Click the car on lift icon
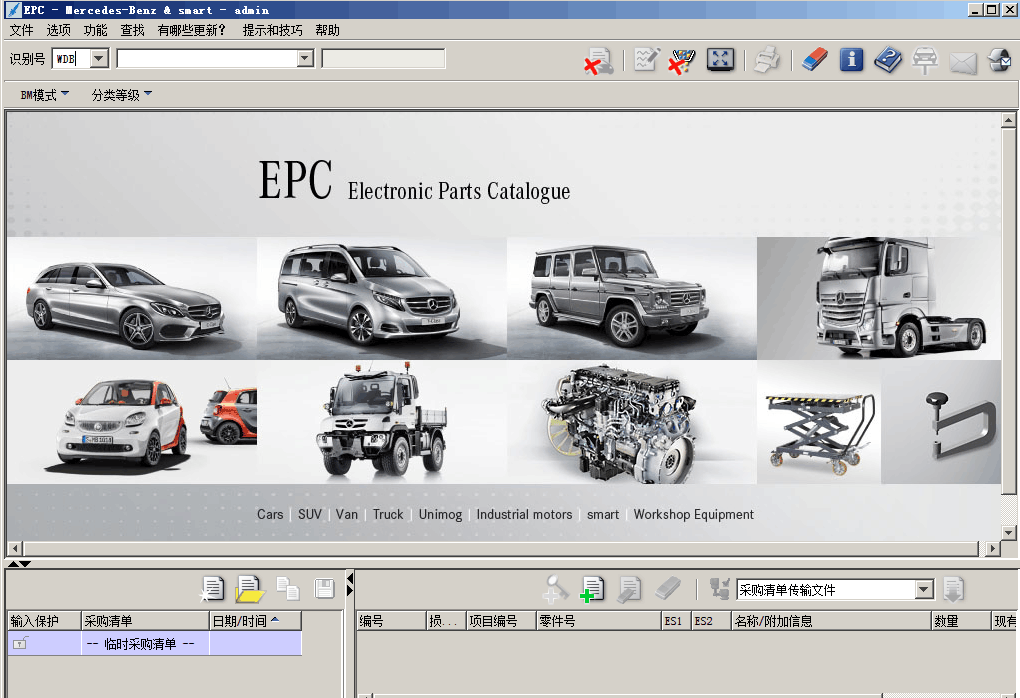 [x=924, y=60]
